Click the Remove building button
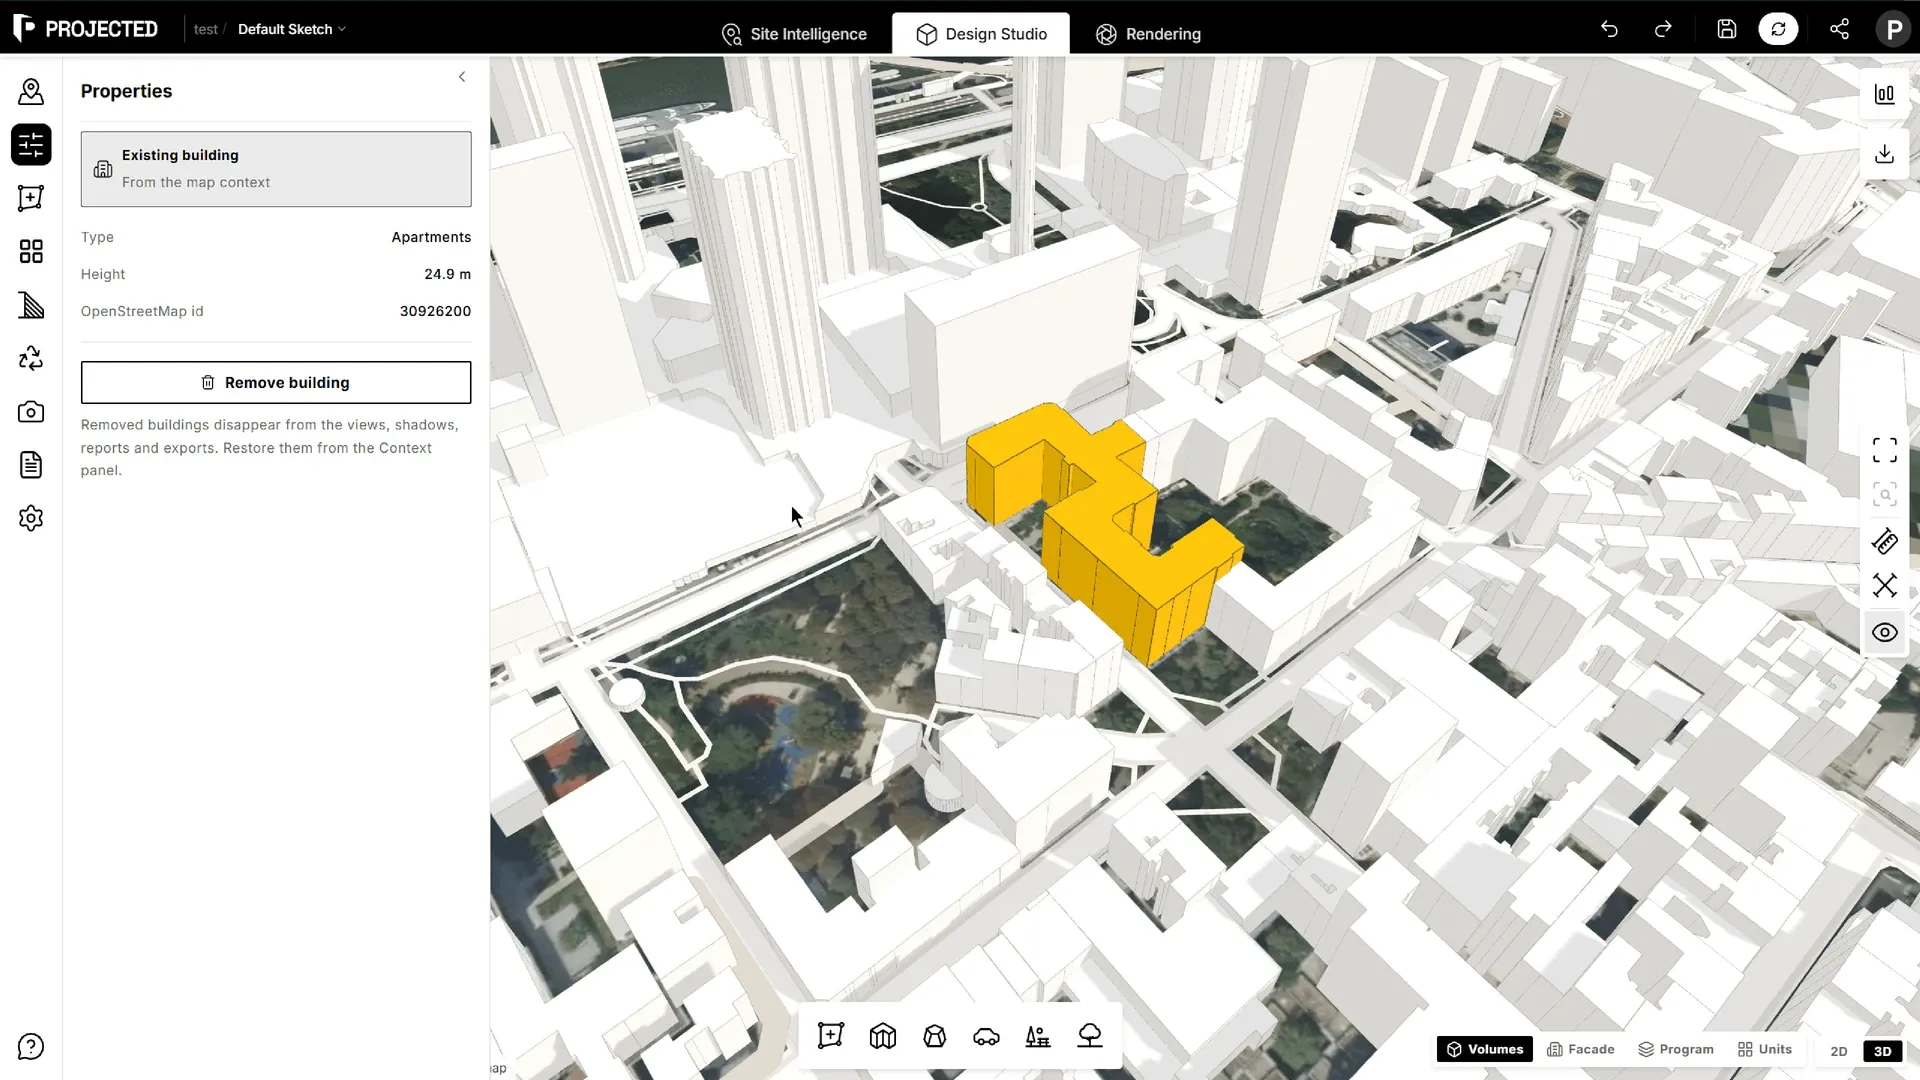 (276, 383)
